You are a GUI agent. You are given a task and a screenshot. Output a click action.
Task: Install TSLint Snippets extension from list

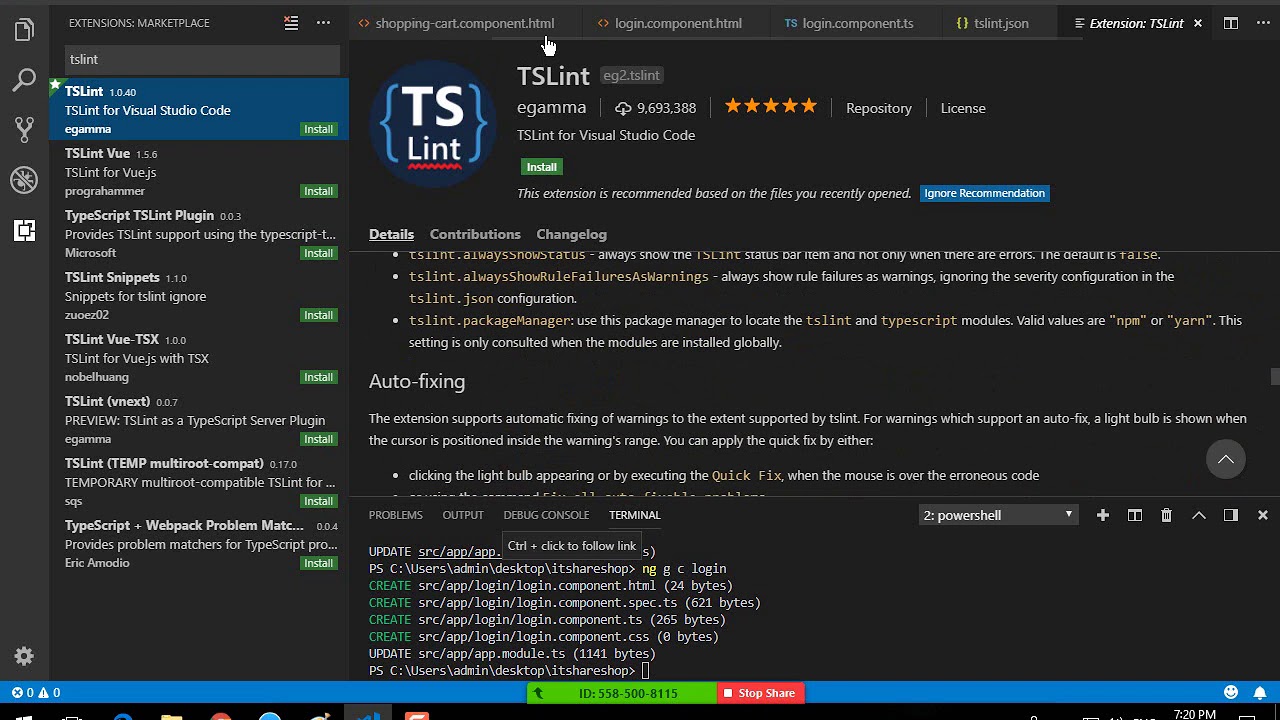pyautogui.click(x=319, y=315)
